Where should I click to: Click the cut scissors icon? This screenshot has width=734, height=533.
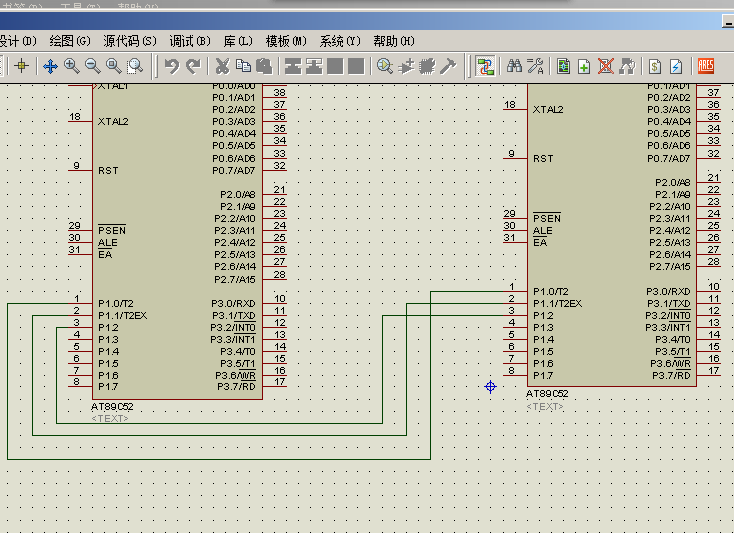(x=222, y=66)
